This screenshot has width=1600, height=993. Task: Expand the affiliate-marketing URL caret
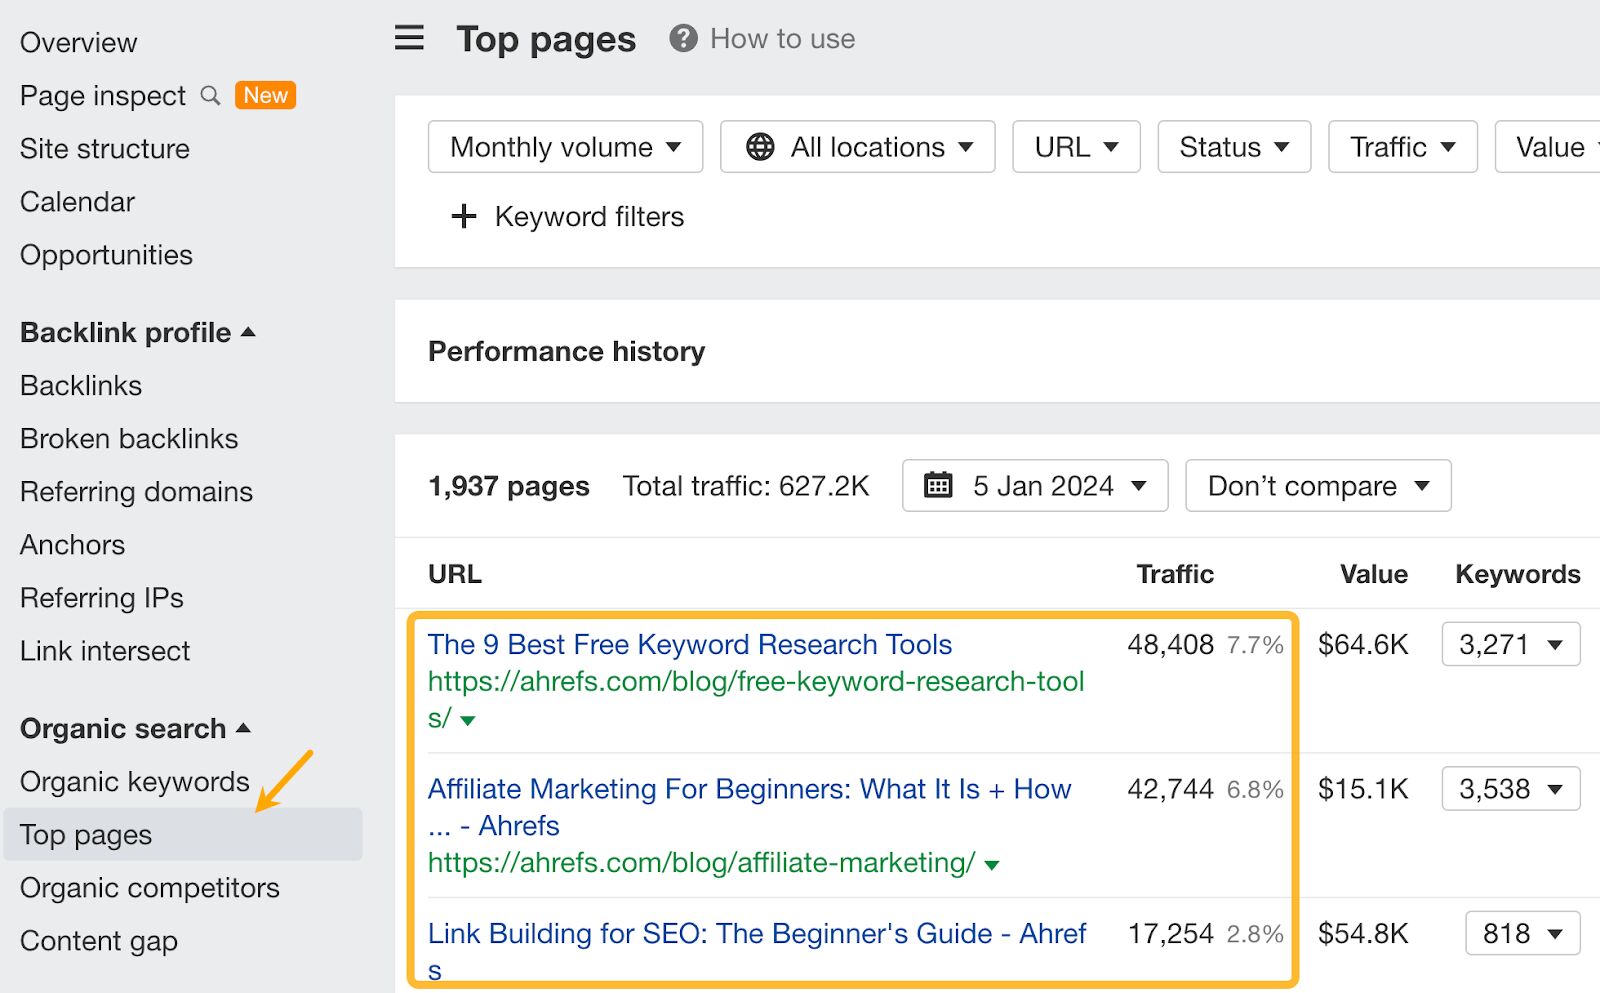(x=991, y=864)
